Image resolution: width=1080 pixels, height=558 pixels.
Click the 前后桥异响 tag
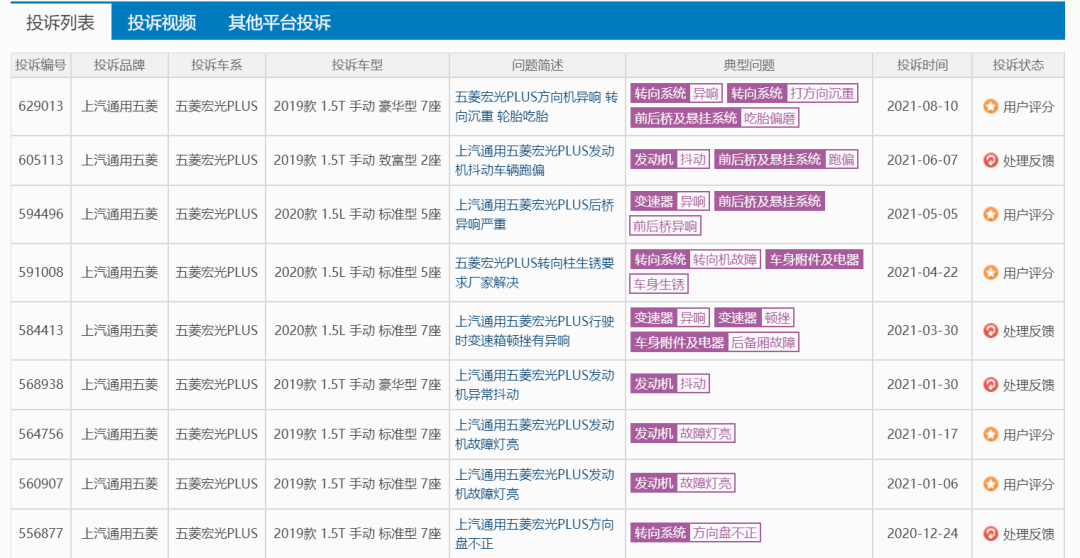pos(665,226)
